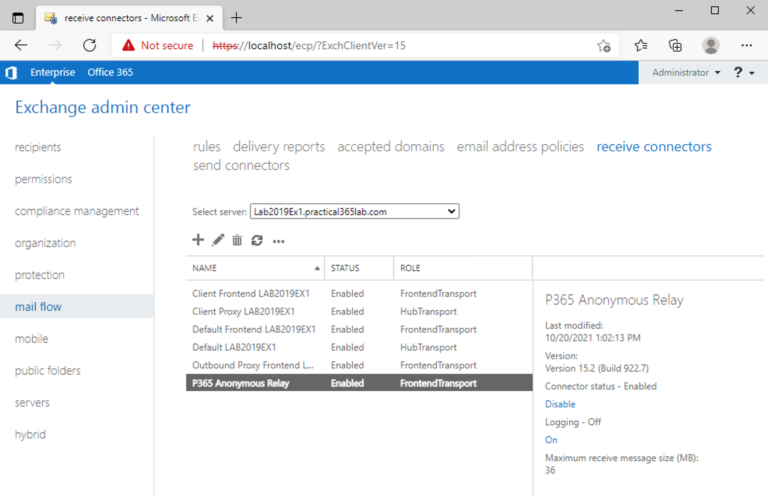Reload the page in the browser

click(89, 45)
